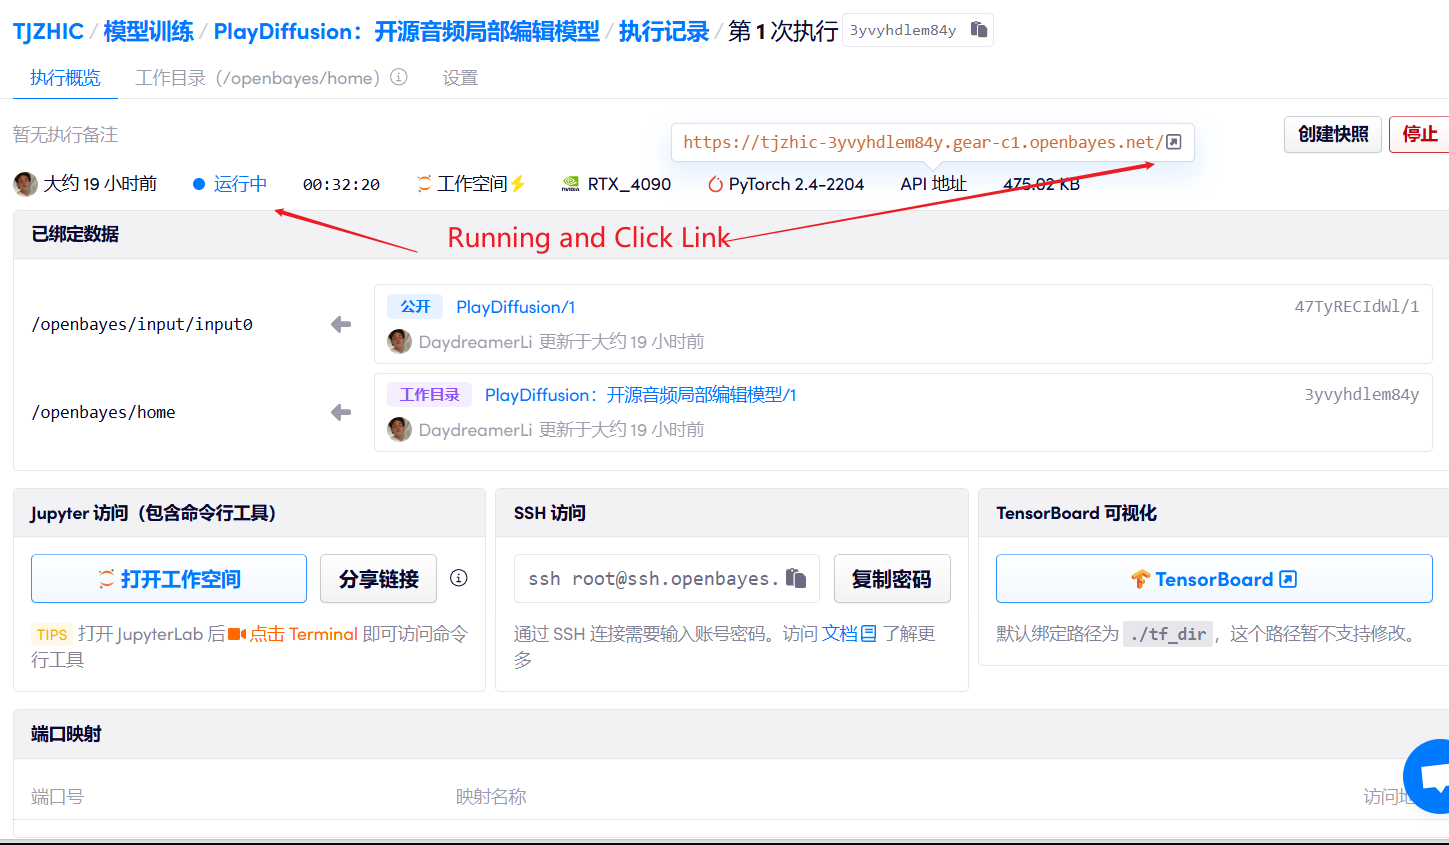Click the info icon next to Share Link
This screenshot has height=845, width=1449.
pyautogui.click(x=459, y=578)
